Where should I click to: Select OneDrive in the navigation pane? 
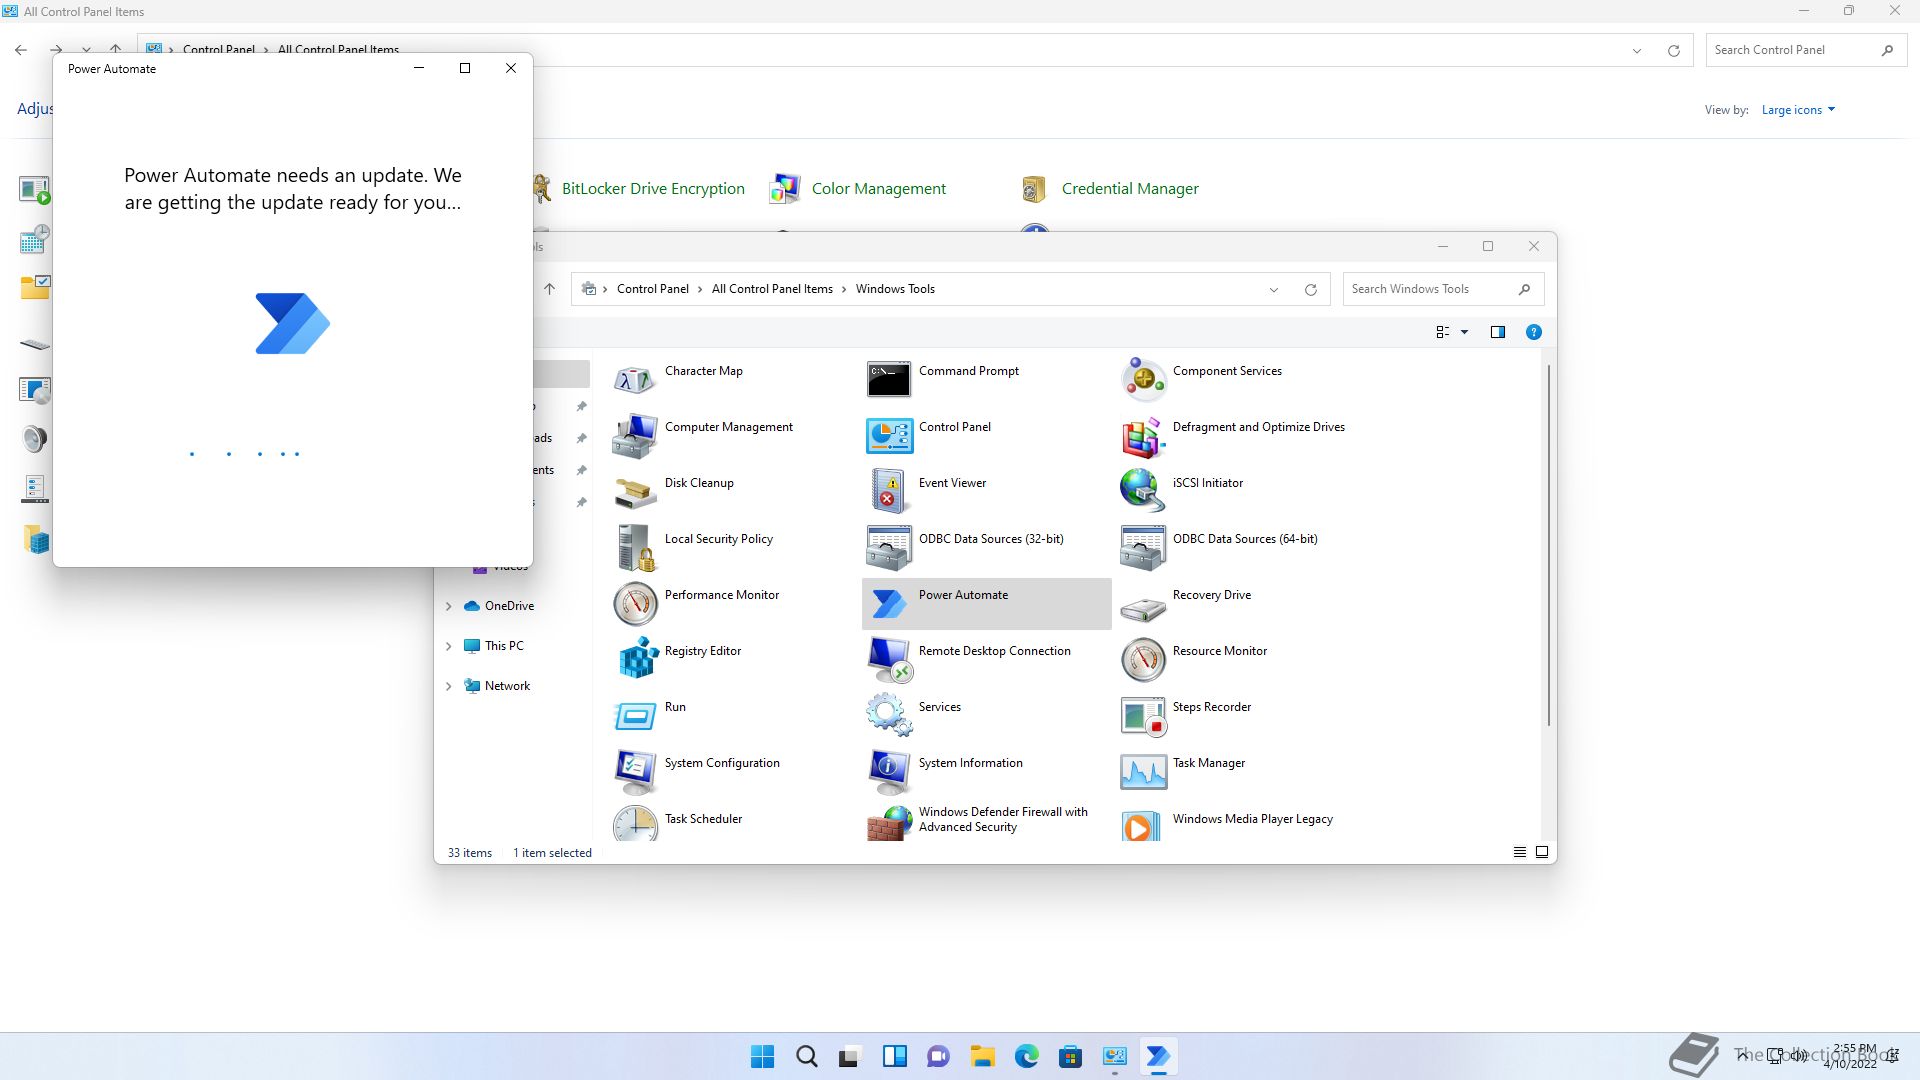click(509, 606)
